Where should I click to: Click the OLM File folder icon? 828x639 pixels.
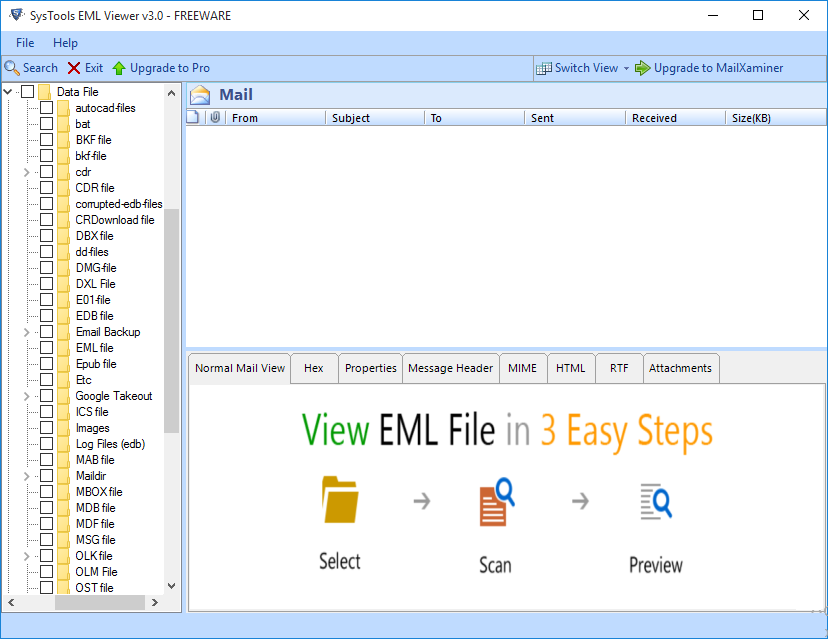pyautogui.click(x=63, y=571)
